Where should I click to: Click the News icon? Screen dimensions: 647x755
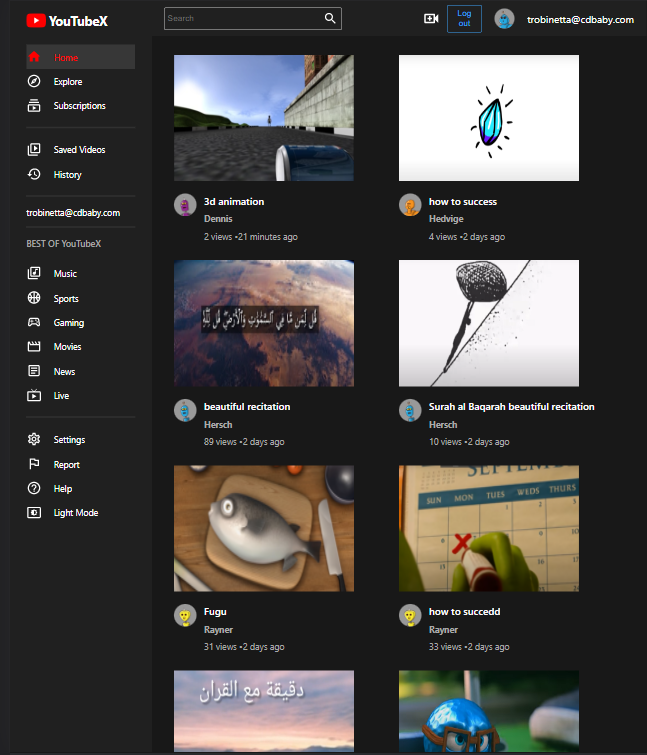[x=34, y=371]
